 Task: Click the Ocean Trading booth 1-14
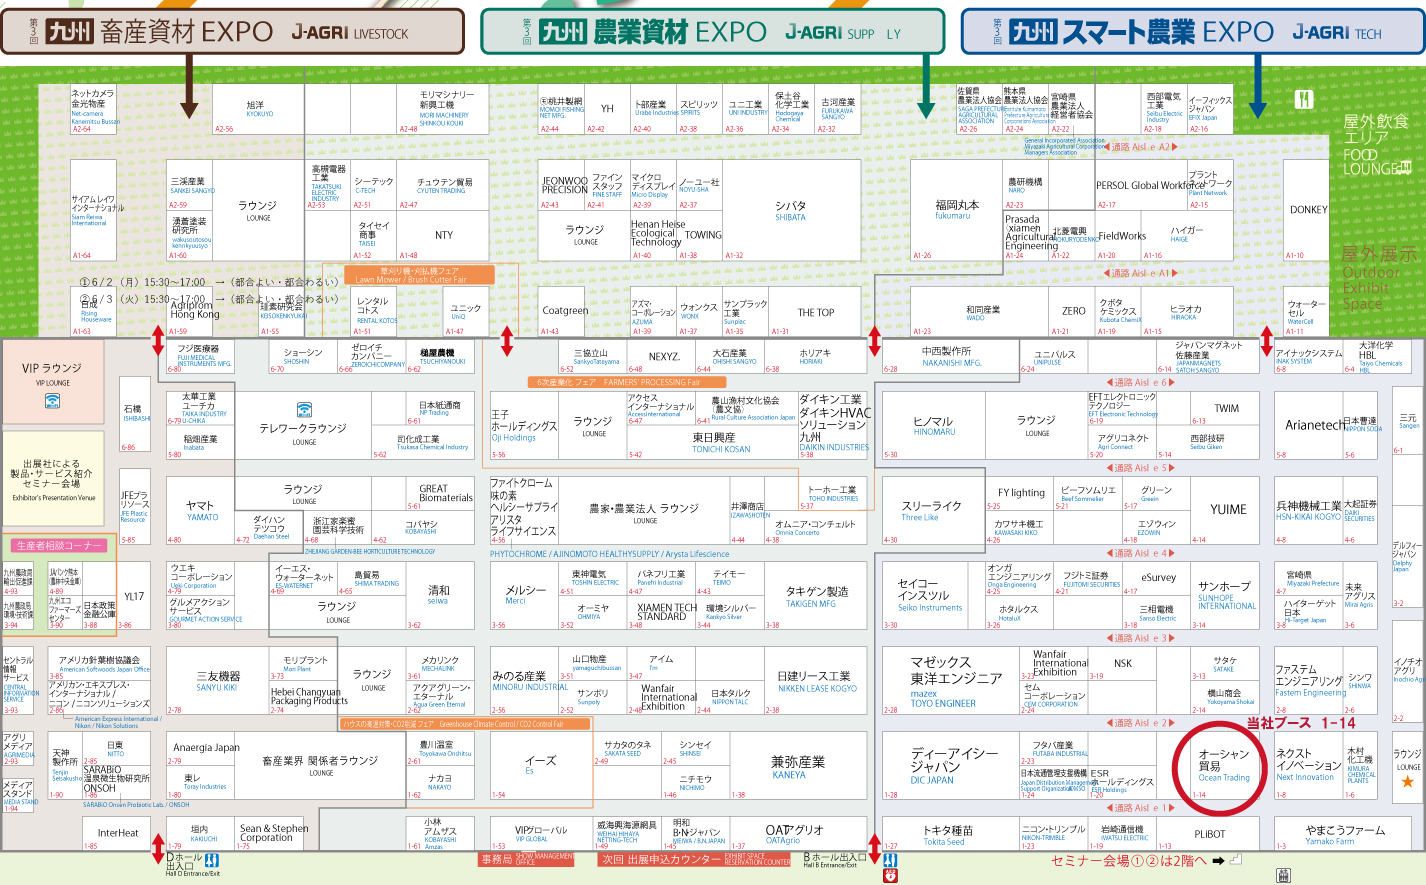pyautogui.click(x=1223, y=766)
